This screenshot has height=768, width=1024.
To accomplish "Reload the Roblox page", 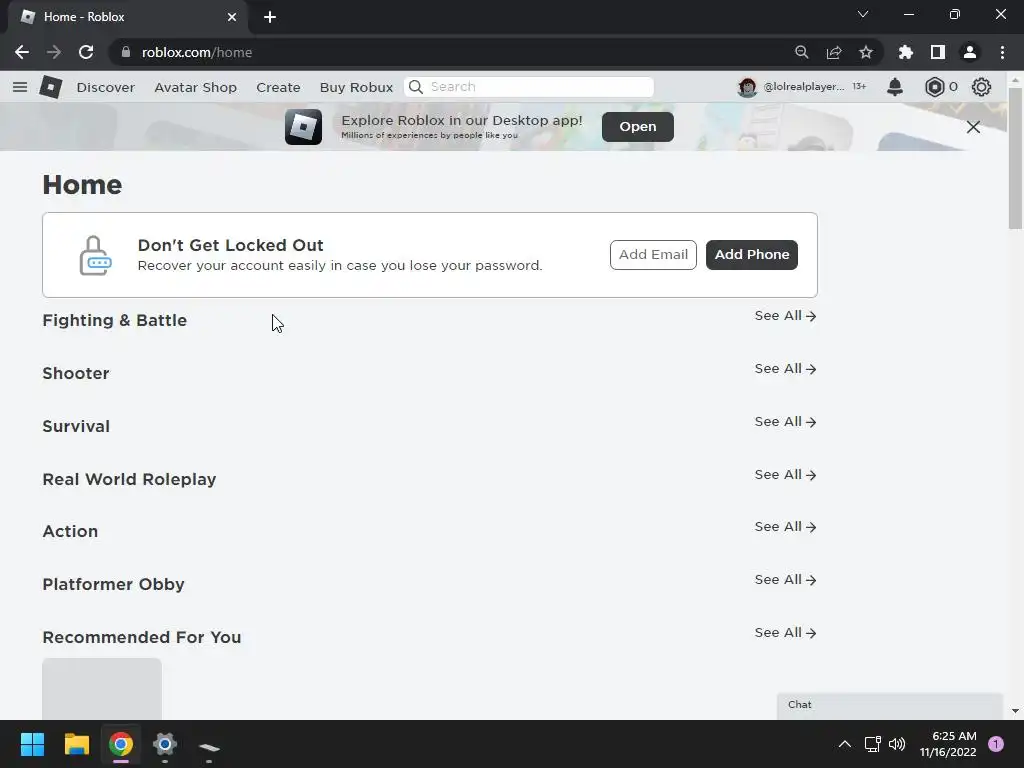I will (86, 52).
